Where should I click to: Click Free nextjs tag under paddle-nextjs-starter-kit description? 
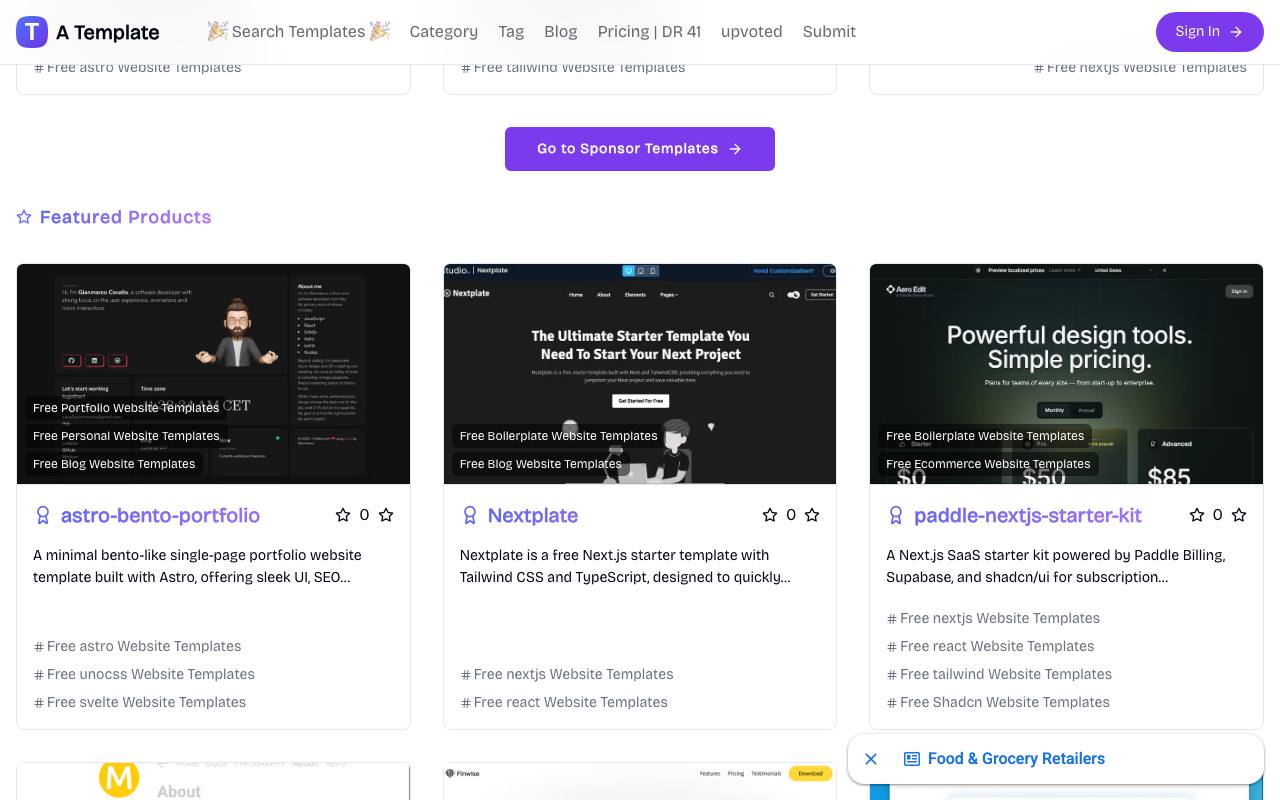993,618
